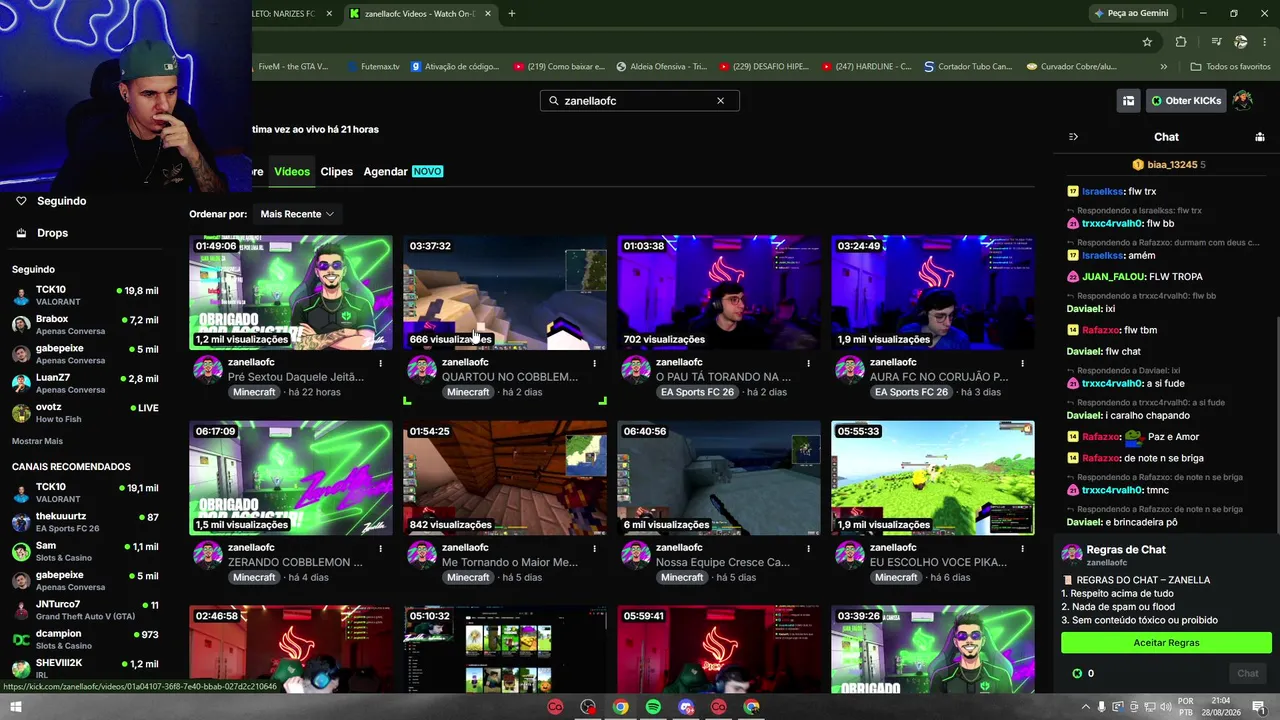The height and width of the screenshot is (720, 1280).
Task: Open the Cortador Tubo Can bookmark
Action: point(968,67)
